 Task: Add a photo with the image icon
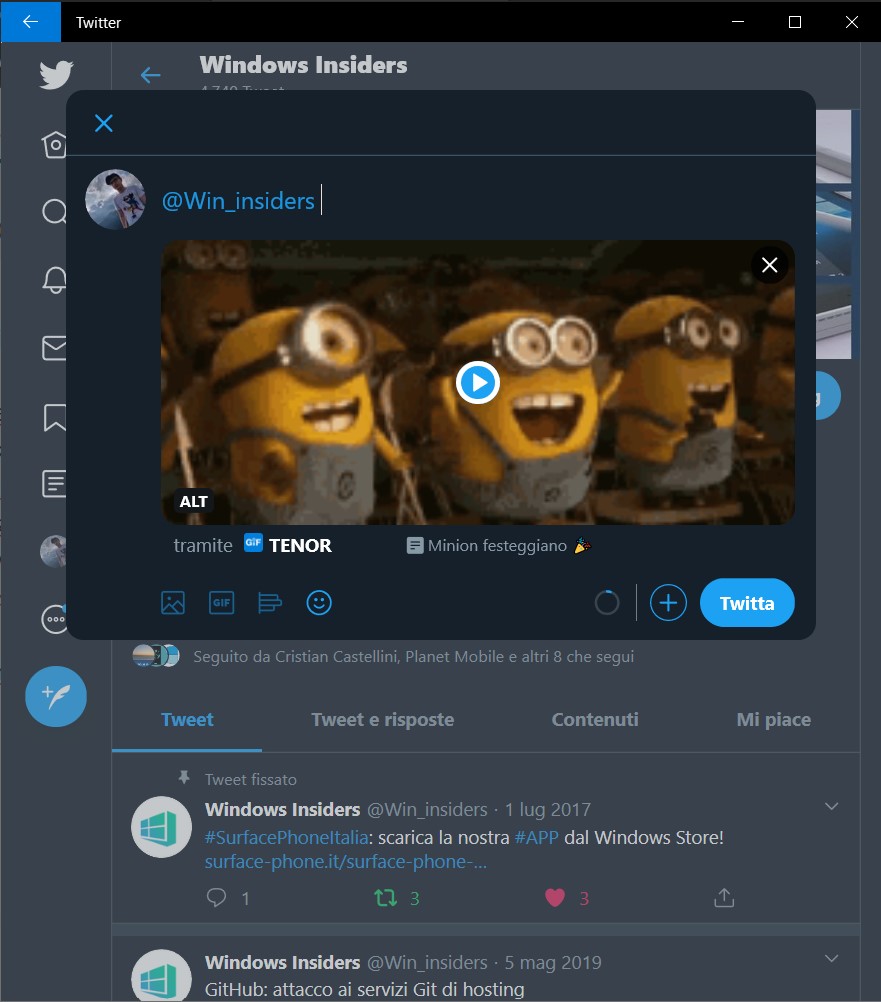point(172,603)
